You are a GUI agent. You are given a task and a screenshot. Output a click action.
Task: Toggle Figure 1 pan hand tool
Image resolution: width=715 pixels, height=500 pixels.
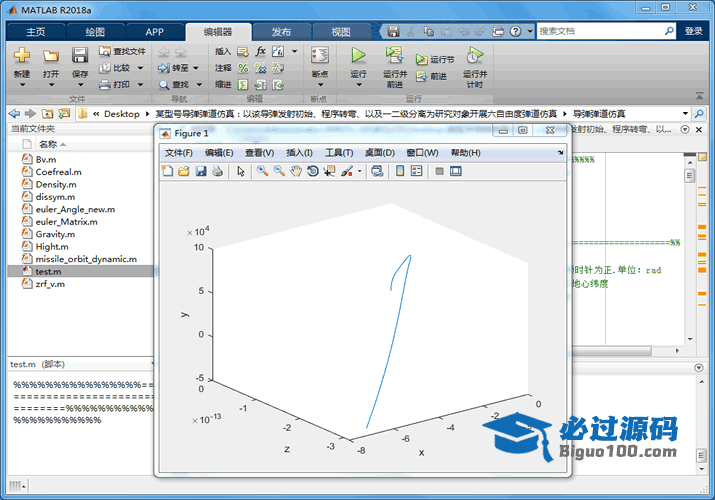click(296, 171)
